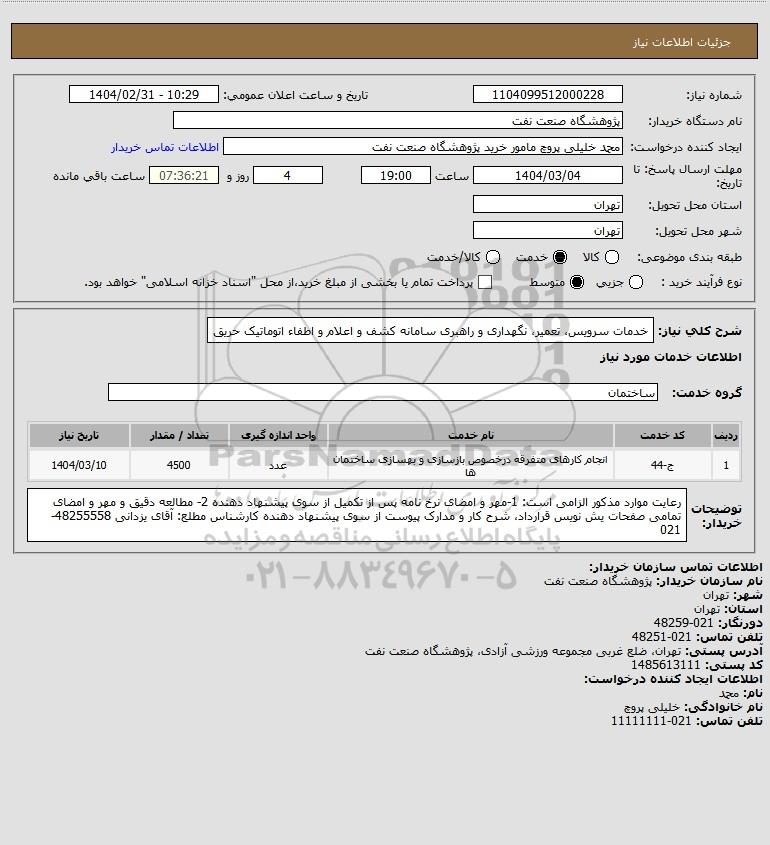Click the نام دستگاه خریدار field
The width and height of the screenshot is (770, 845).
click(398, 120)
